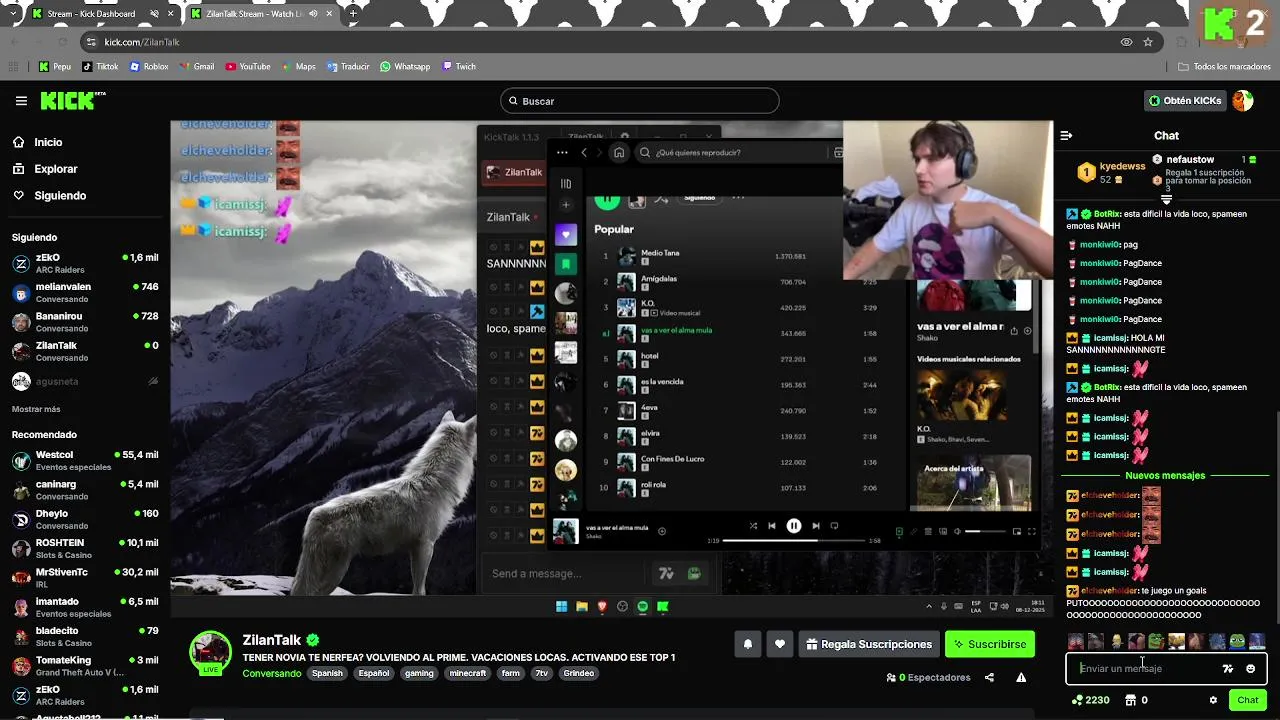The width and height of the screenshot is (1280, 720).
Task: Open the Kick hamburger menu
Action: (x=21, y=101)
